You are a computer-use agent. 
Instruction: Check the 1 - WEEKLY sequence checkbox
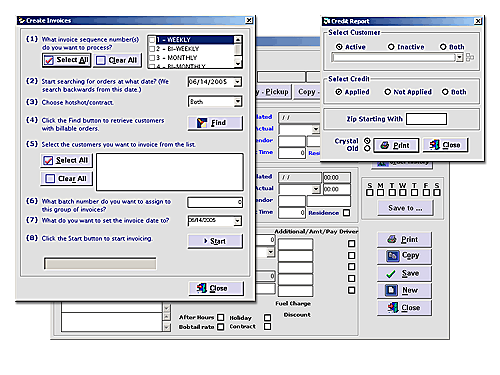152,40
